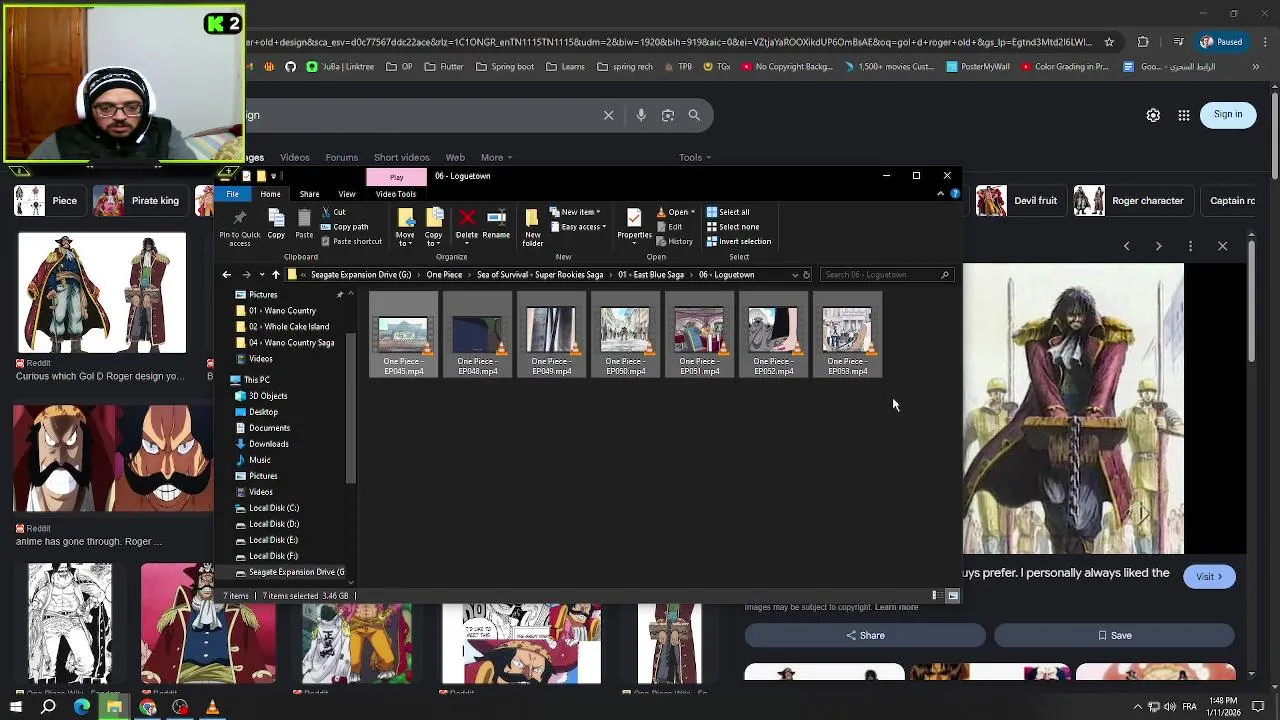Screen dimensions: 1280x720
Task: Open Explorer help question mark icon
Action: click(955, 194)
